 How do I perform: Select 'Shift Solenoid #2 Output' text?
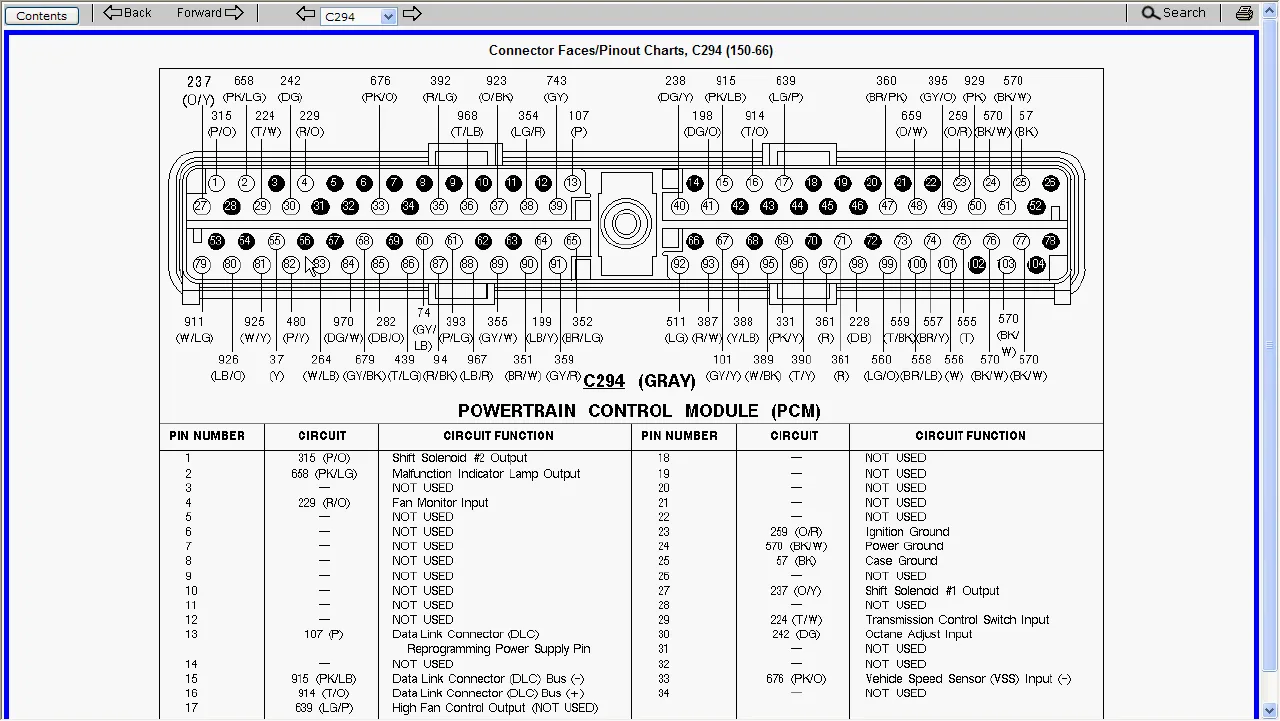[x=459, y=458]
